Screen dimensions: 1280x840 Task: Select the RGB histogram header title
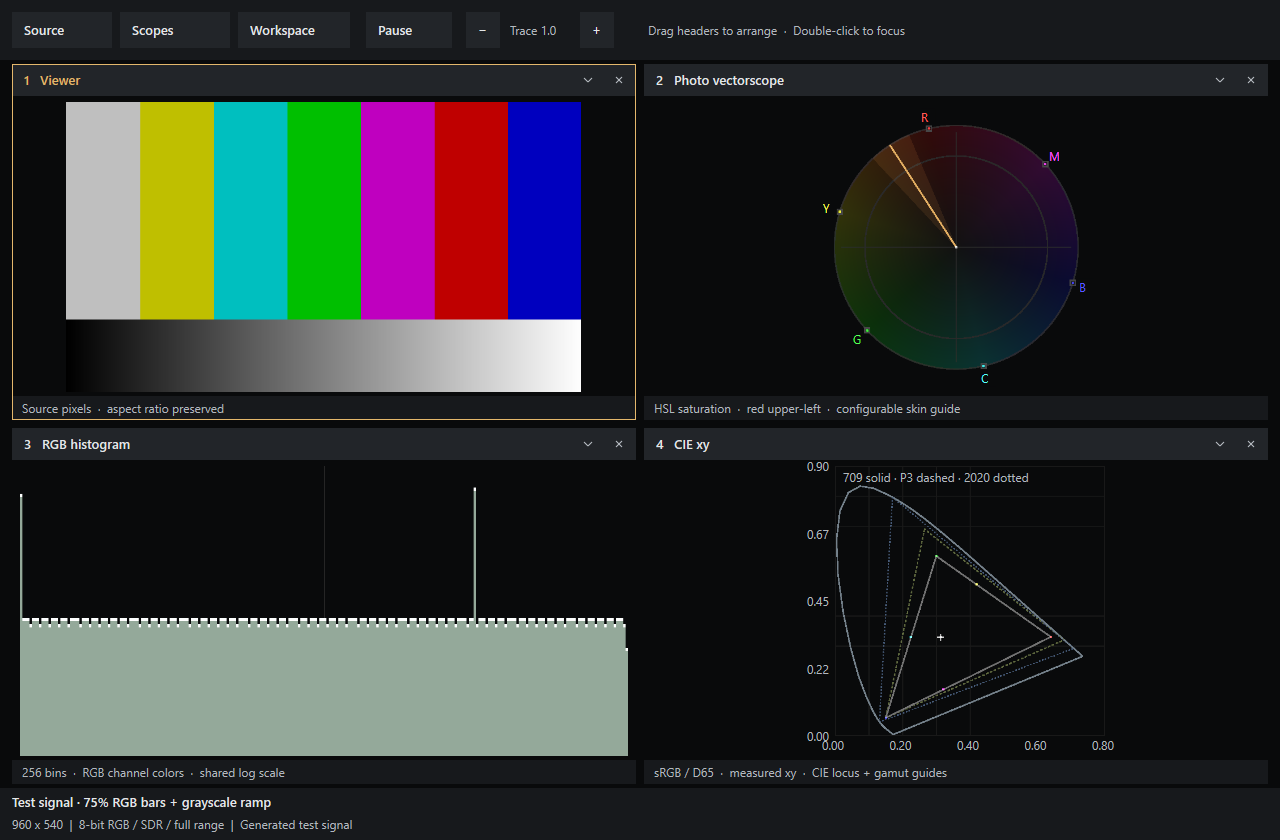(x=86, y=445)
